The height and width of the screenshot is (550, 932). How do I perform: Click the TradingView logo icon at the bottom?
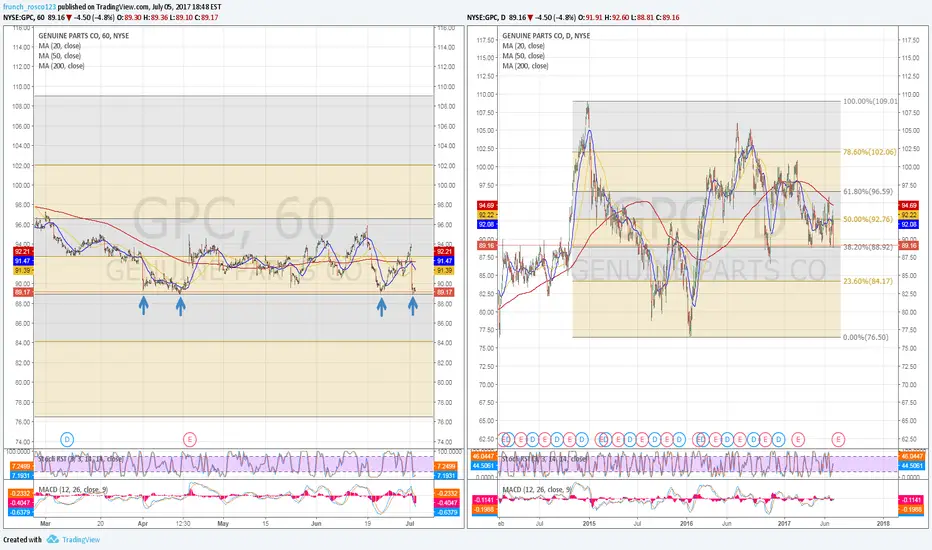[x=52, y=539]
